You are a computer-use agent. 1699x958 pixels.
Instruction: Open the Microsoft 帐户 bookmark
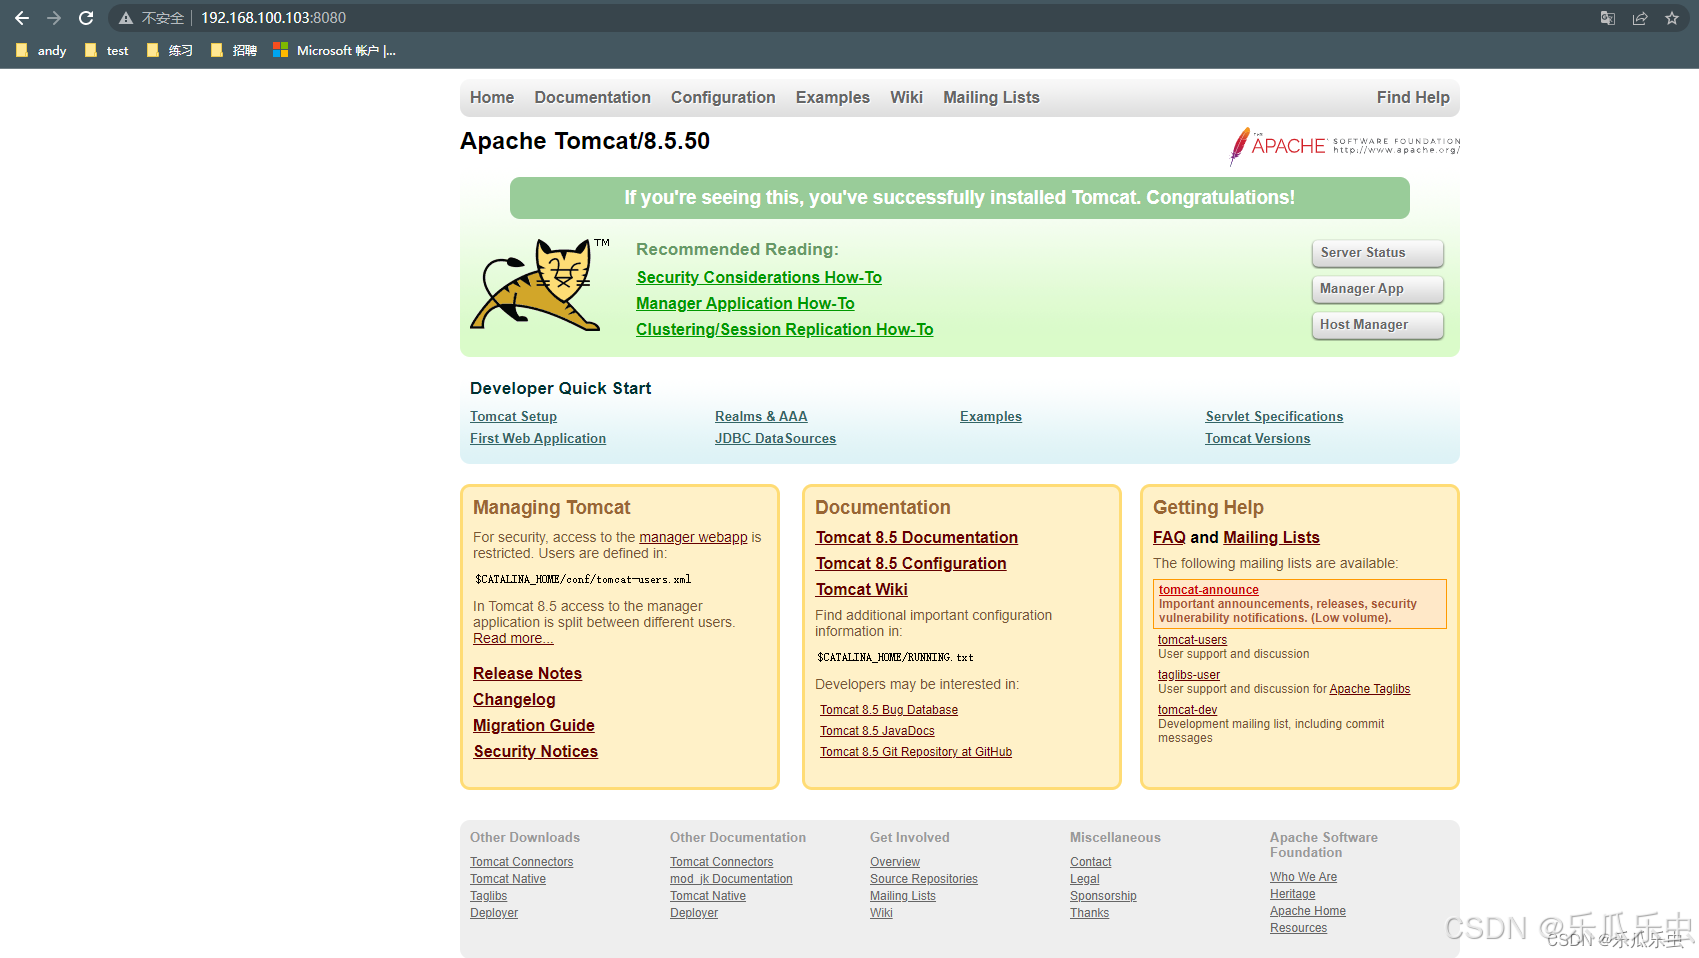pyautogui.click(x=335, y=50)
